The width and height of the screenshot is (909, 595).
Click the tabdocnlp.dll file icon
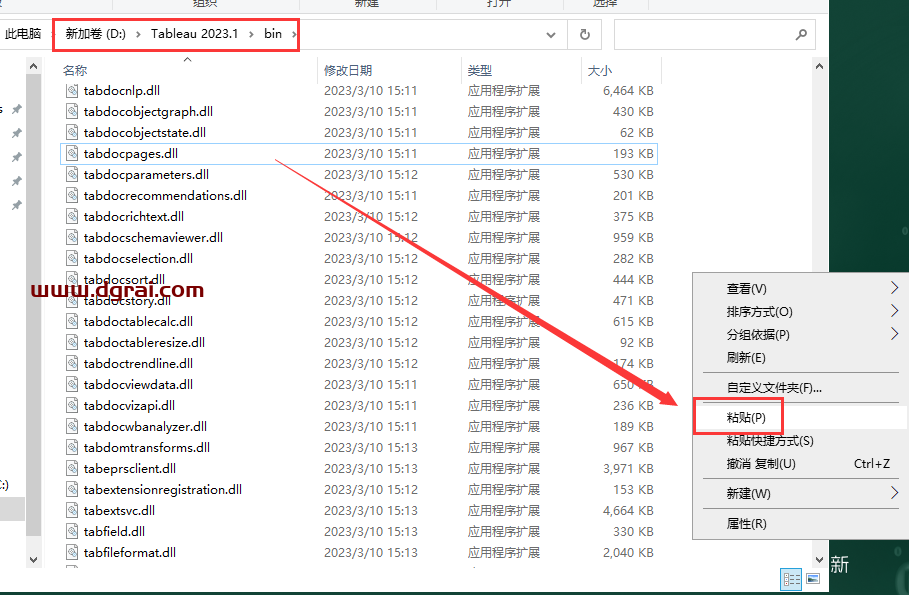(x=72, y=90)
